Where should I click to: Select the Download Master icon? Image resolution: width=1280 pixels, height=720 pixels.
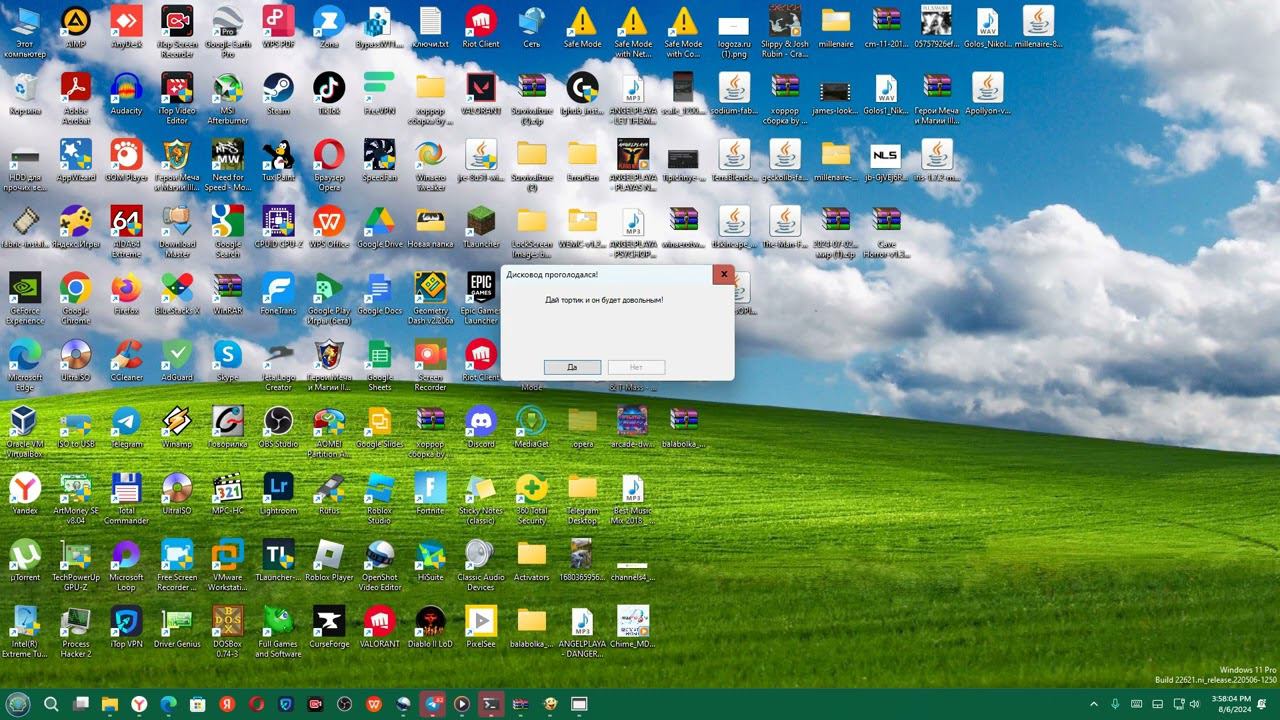coord(177,232)
